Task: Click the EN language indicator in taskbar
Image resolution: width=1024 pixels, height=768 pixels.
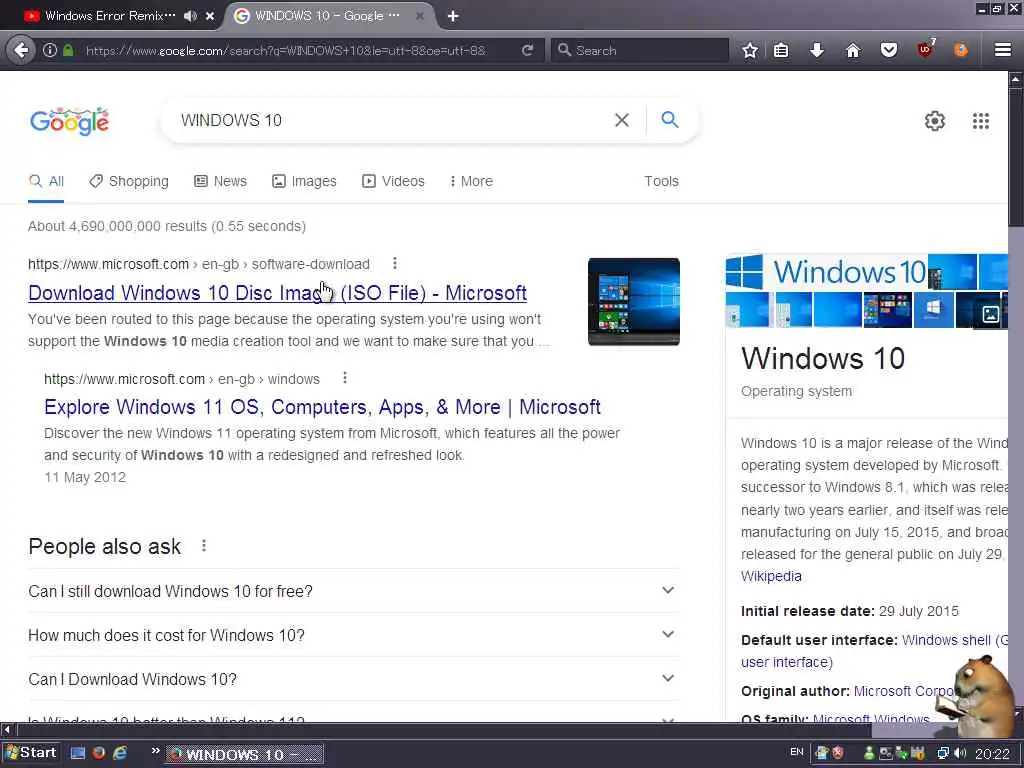Action: pyautogui.click(x=797, y=752)
